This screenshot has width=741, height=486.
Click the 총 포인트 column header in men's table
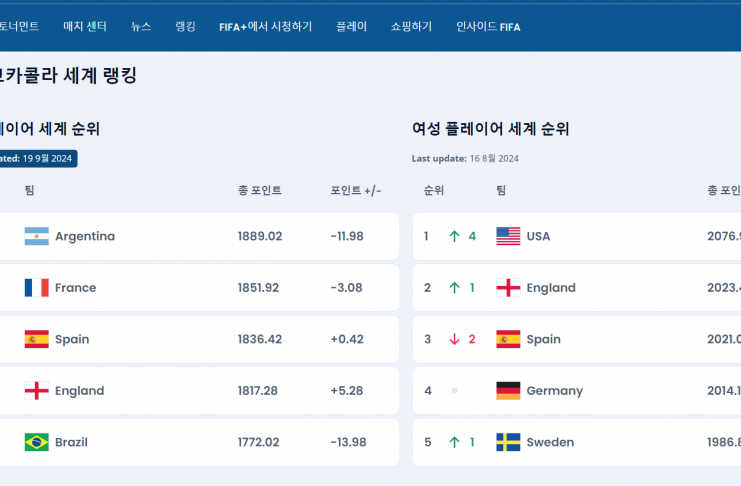(260, 190)
